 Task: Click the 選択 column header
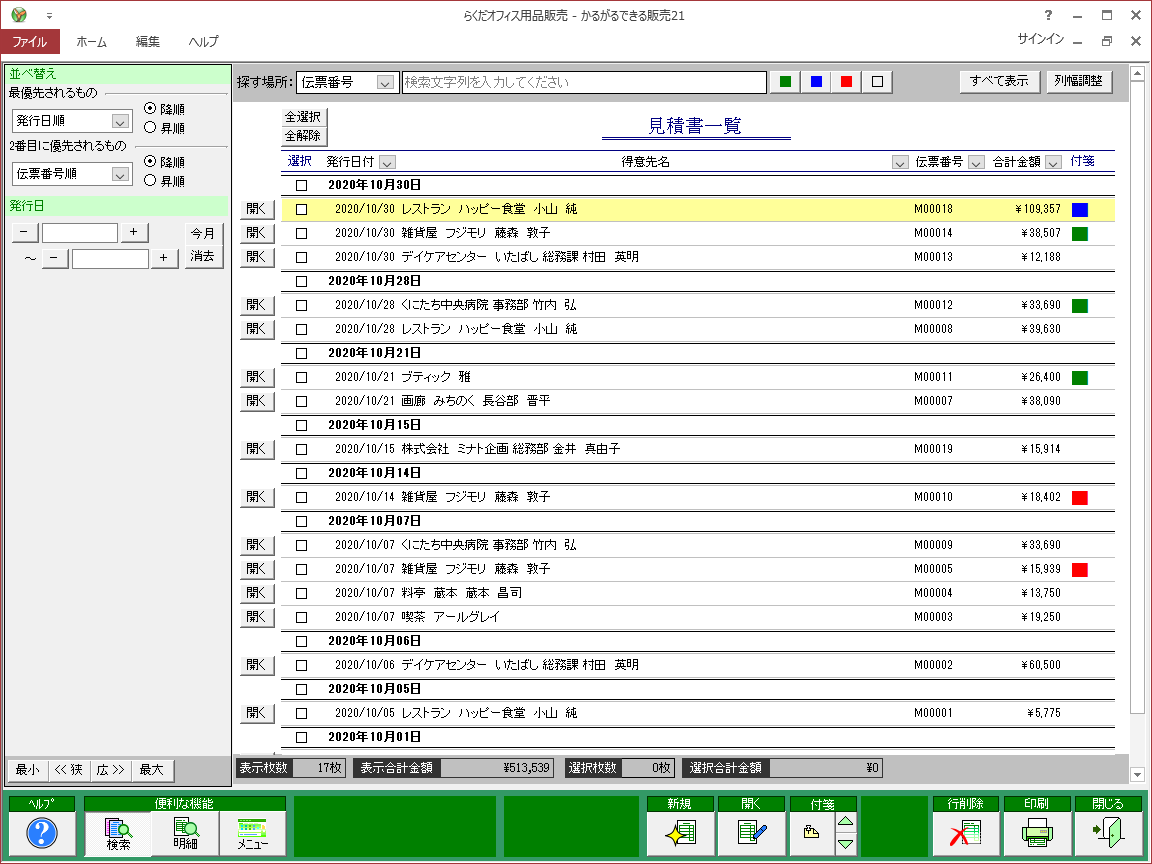click(300, 161)
